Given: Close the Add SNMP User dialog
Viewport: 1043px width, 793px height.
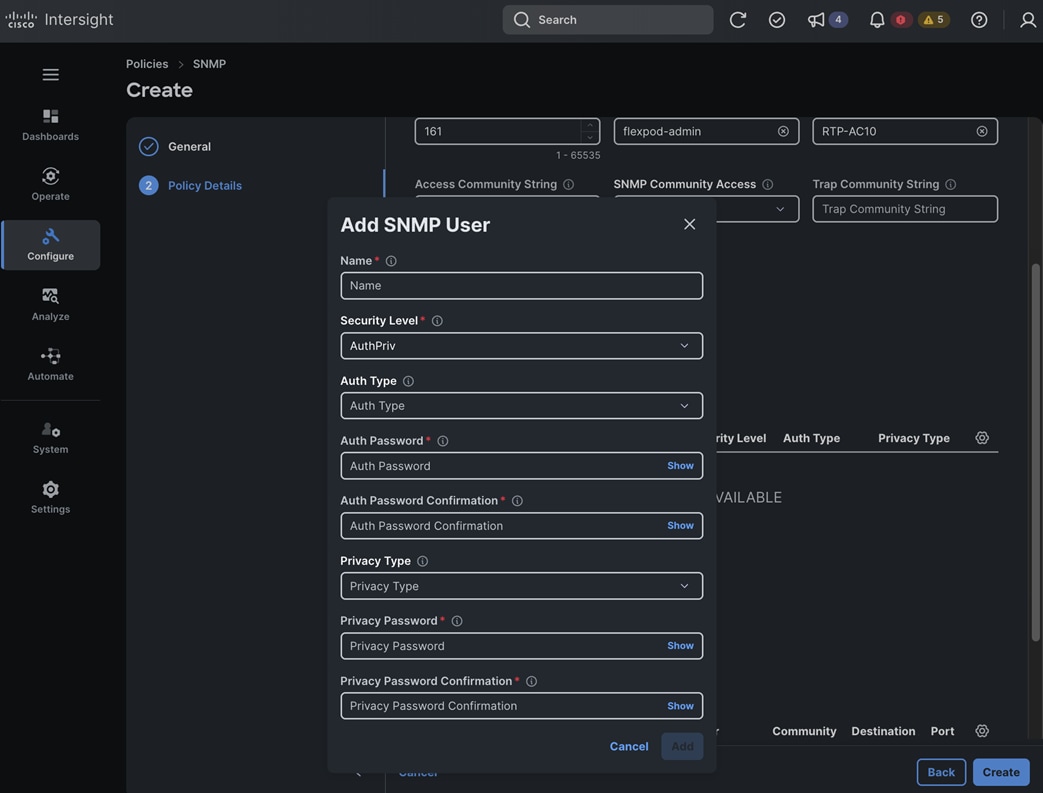Looking at the screenshot, I should click(690, 224).
